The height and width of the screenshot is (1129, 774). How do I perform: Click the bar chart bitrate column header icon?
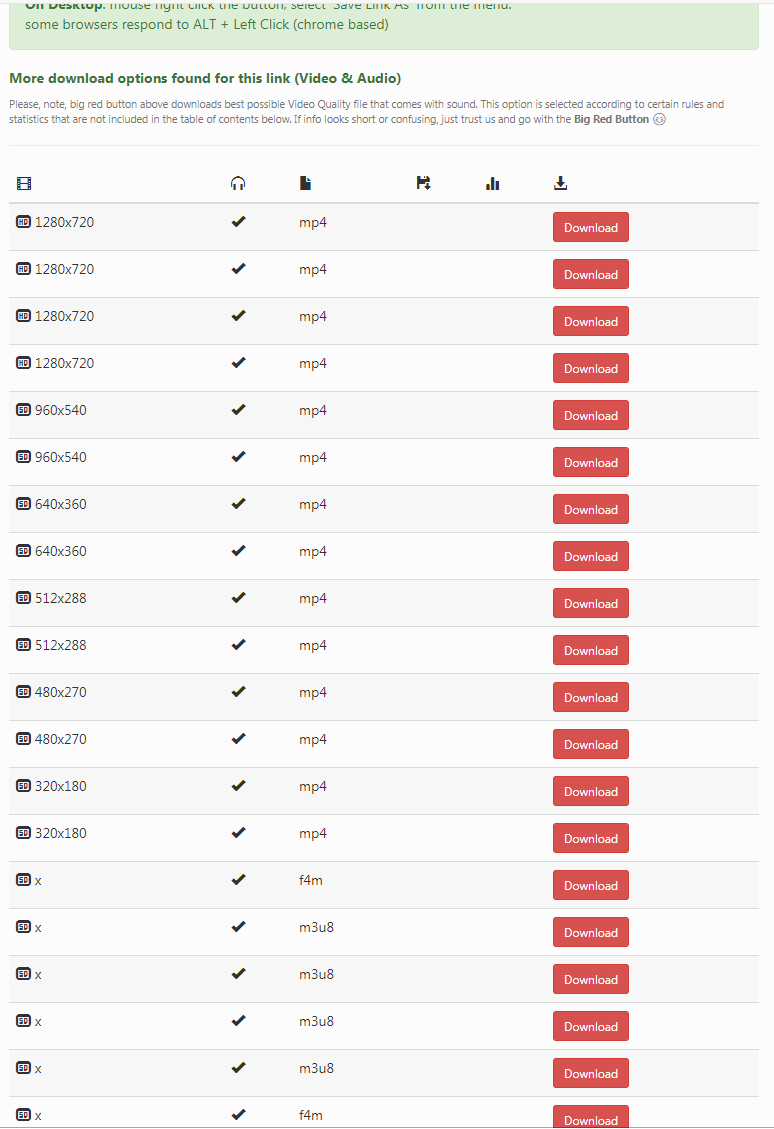tap(492, 183)
